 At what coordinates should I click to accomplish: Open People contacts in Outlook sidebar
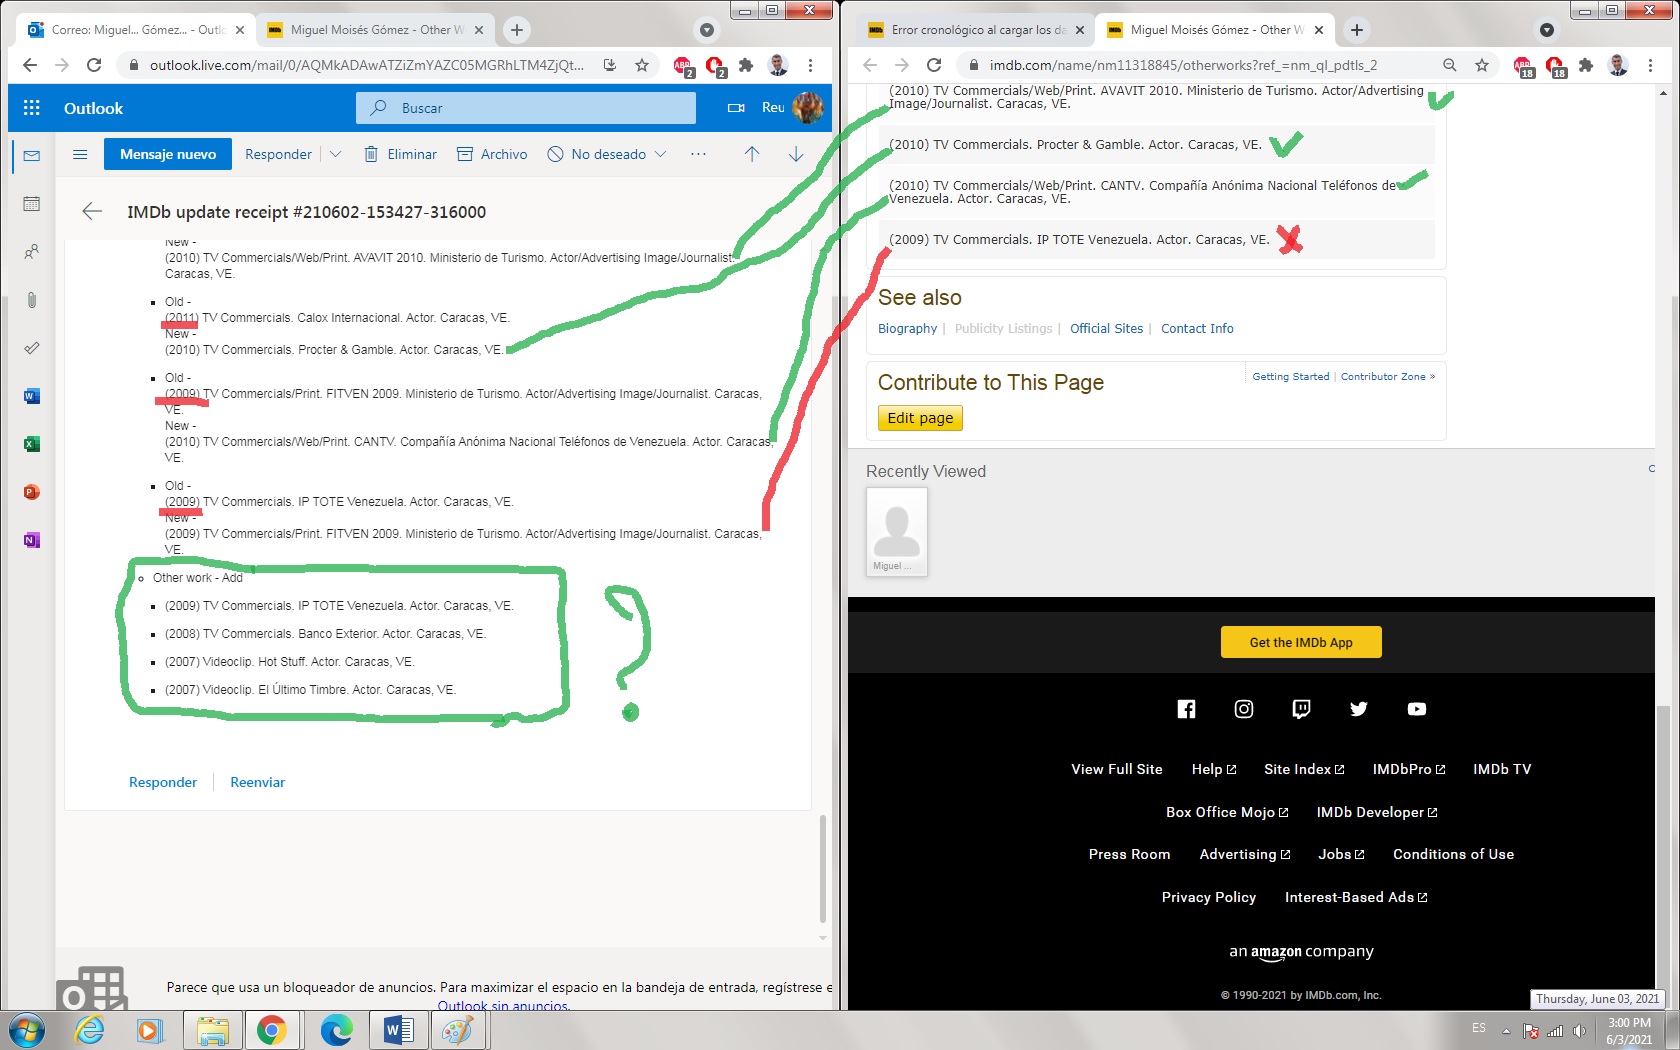pos(32,252)
